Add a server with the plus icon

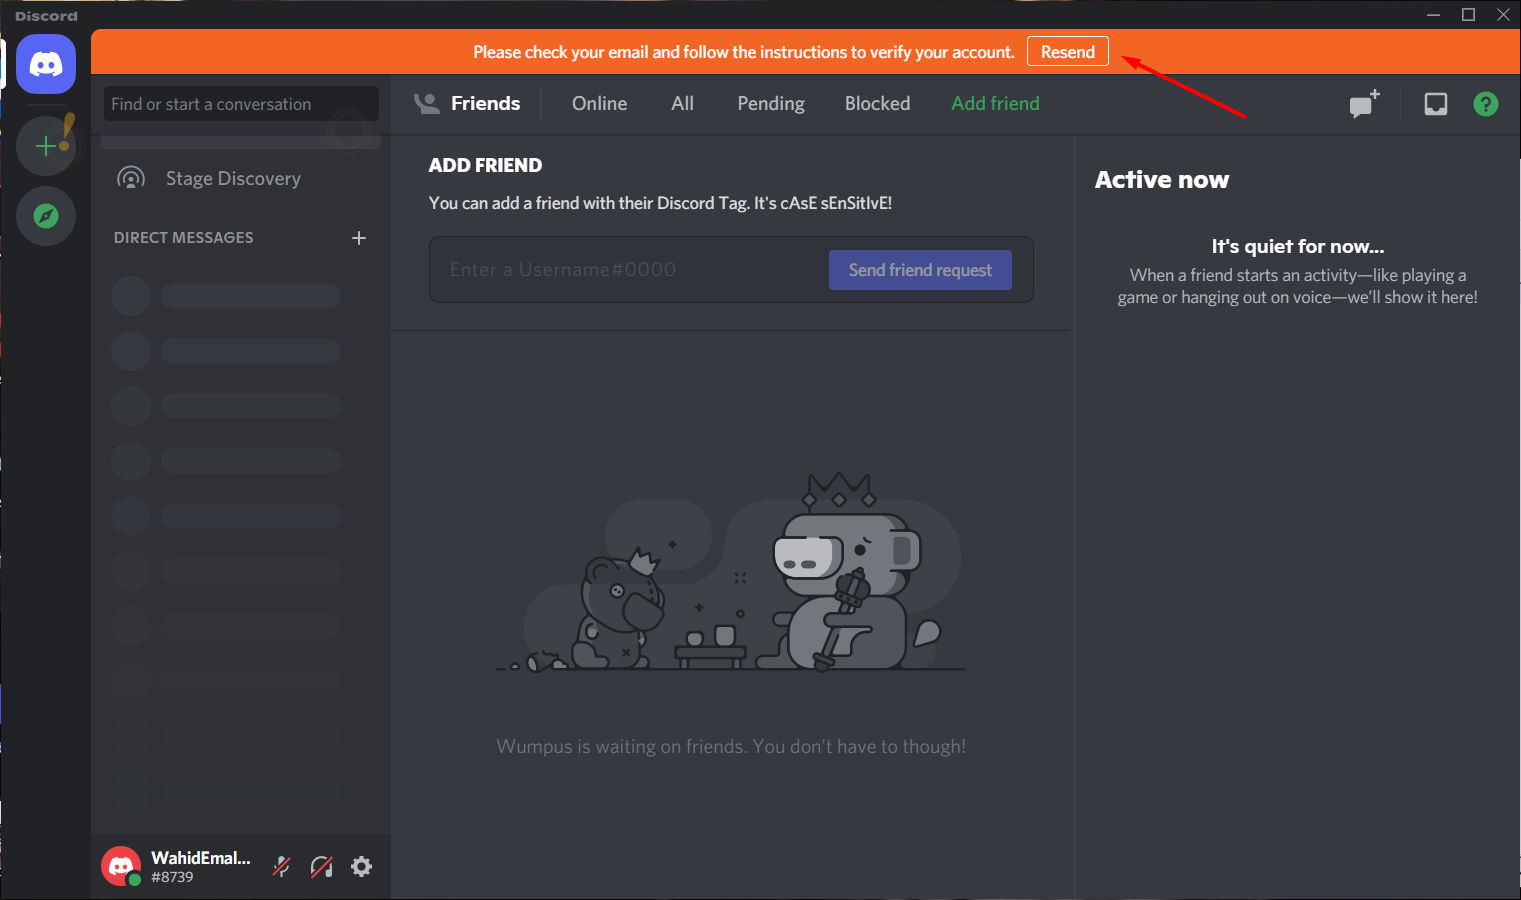(x=46, y=146)
